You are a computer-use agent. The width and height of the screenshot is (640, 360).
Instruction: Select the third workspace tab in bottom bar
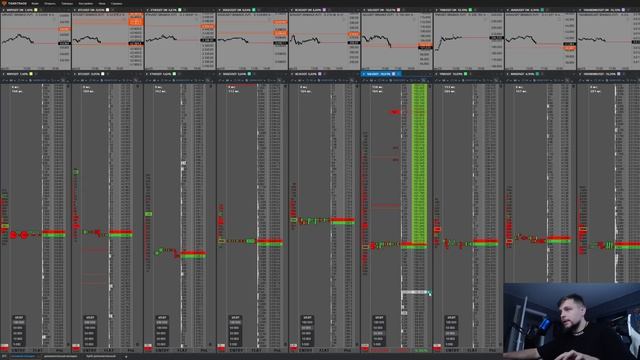pyautogui.click(x=101, y=356)
